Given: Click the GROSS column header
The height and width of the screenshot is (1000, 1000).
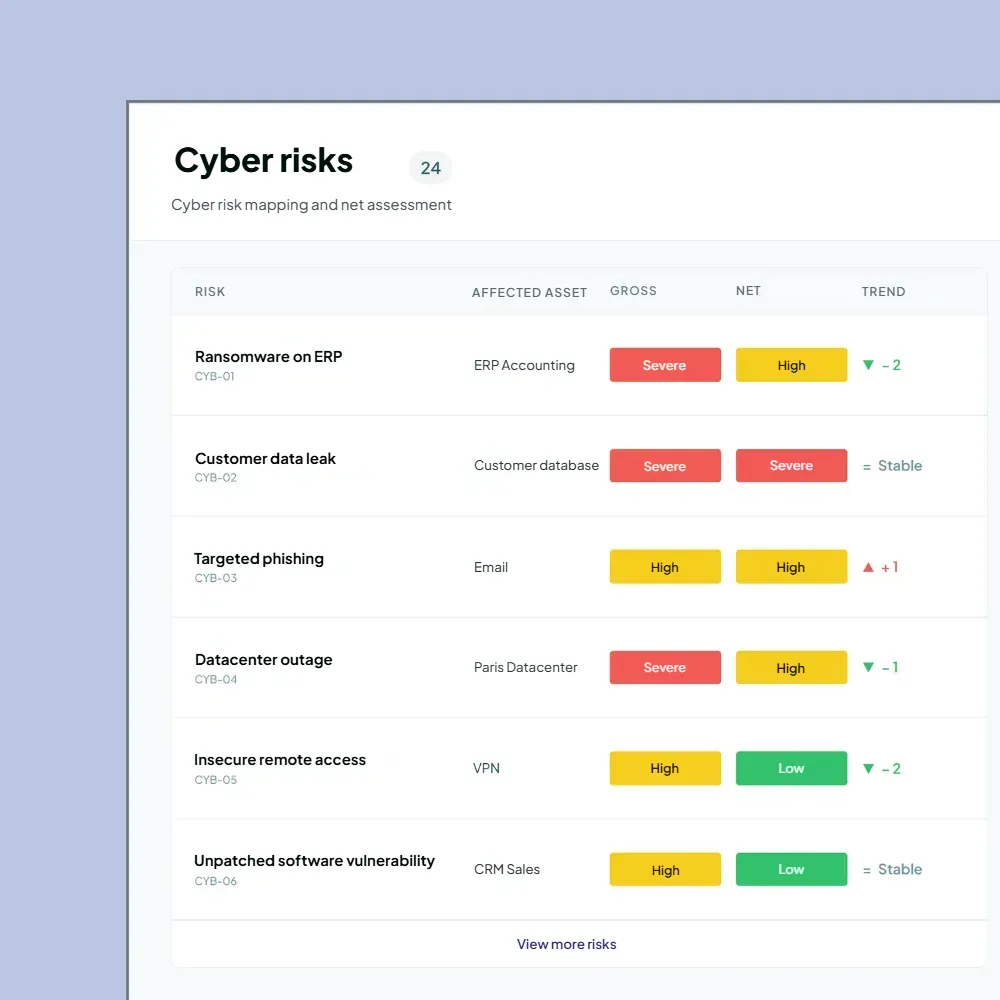Looking at the screenshot, I should tap(633, 291).
